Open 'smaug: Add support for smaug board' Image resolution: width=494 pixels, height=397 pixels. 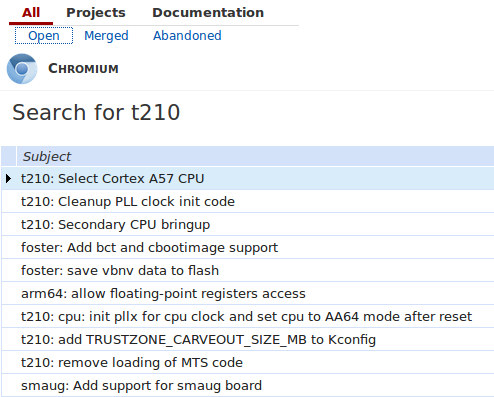[141, 386]
